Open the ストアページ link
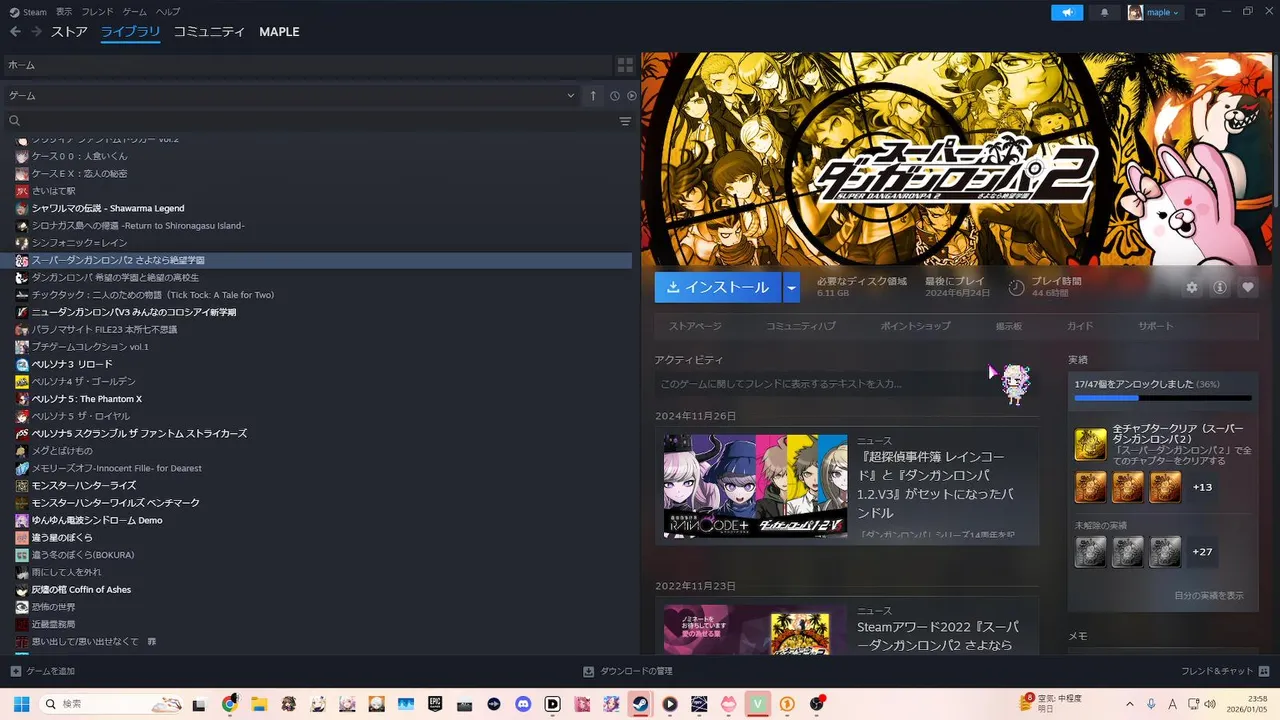Screen dimensions: 1280x720 [695, 326]
